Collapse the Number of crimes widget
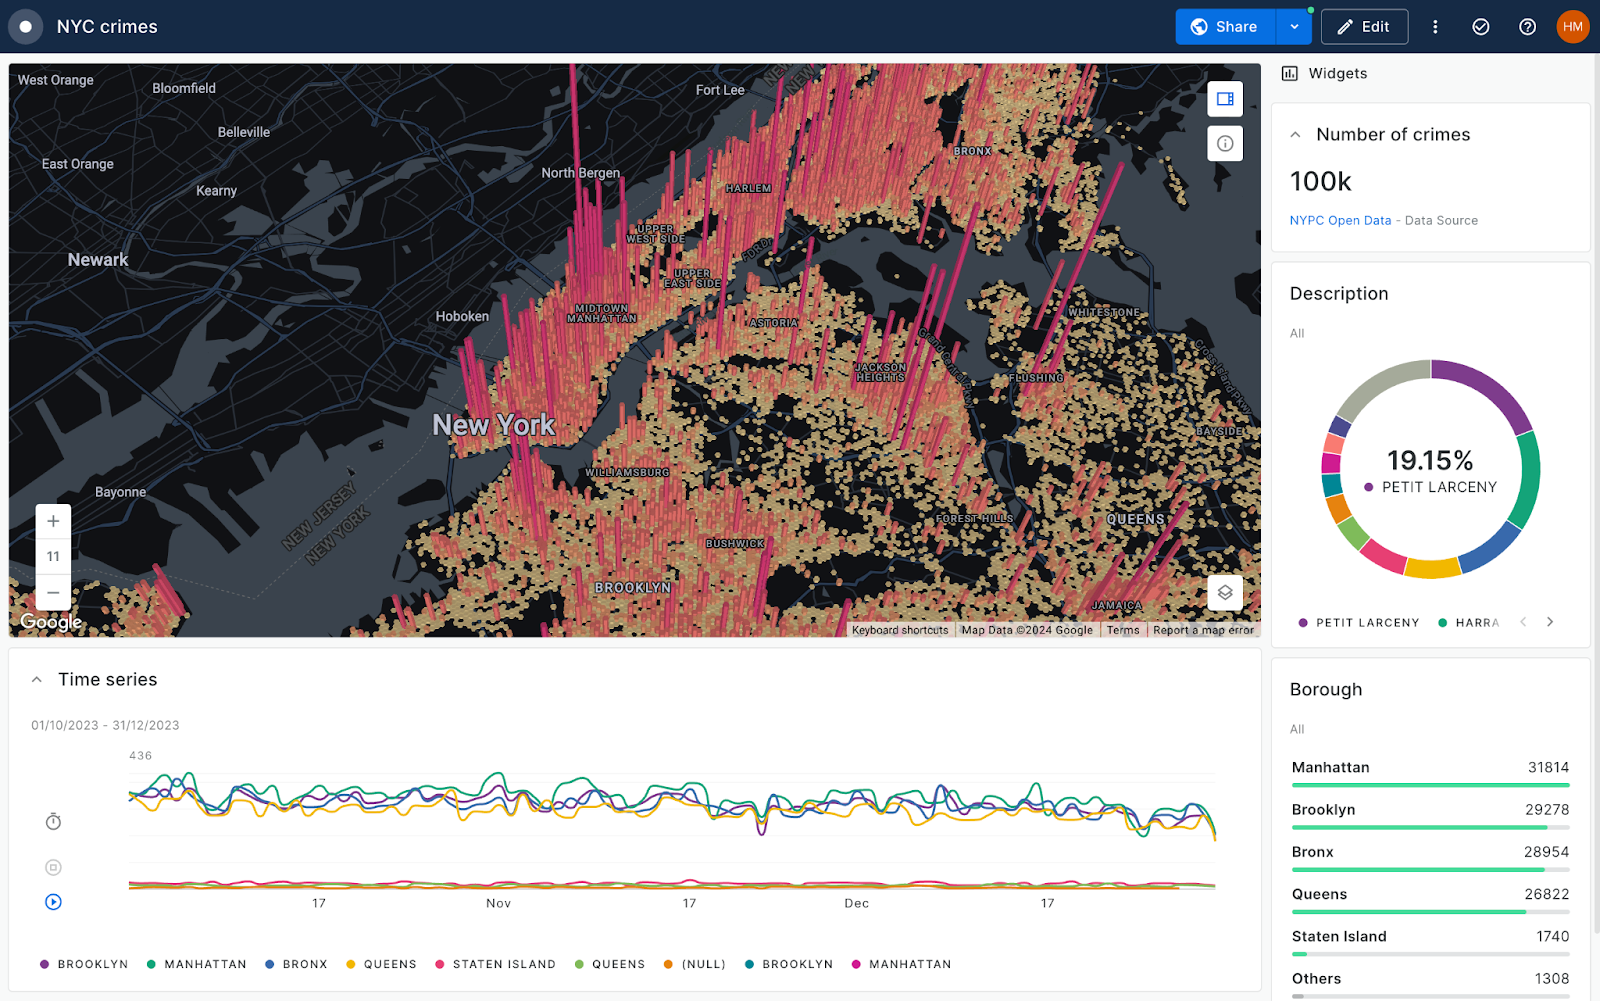1600x1001 pixels. 1296,133
